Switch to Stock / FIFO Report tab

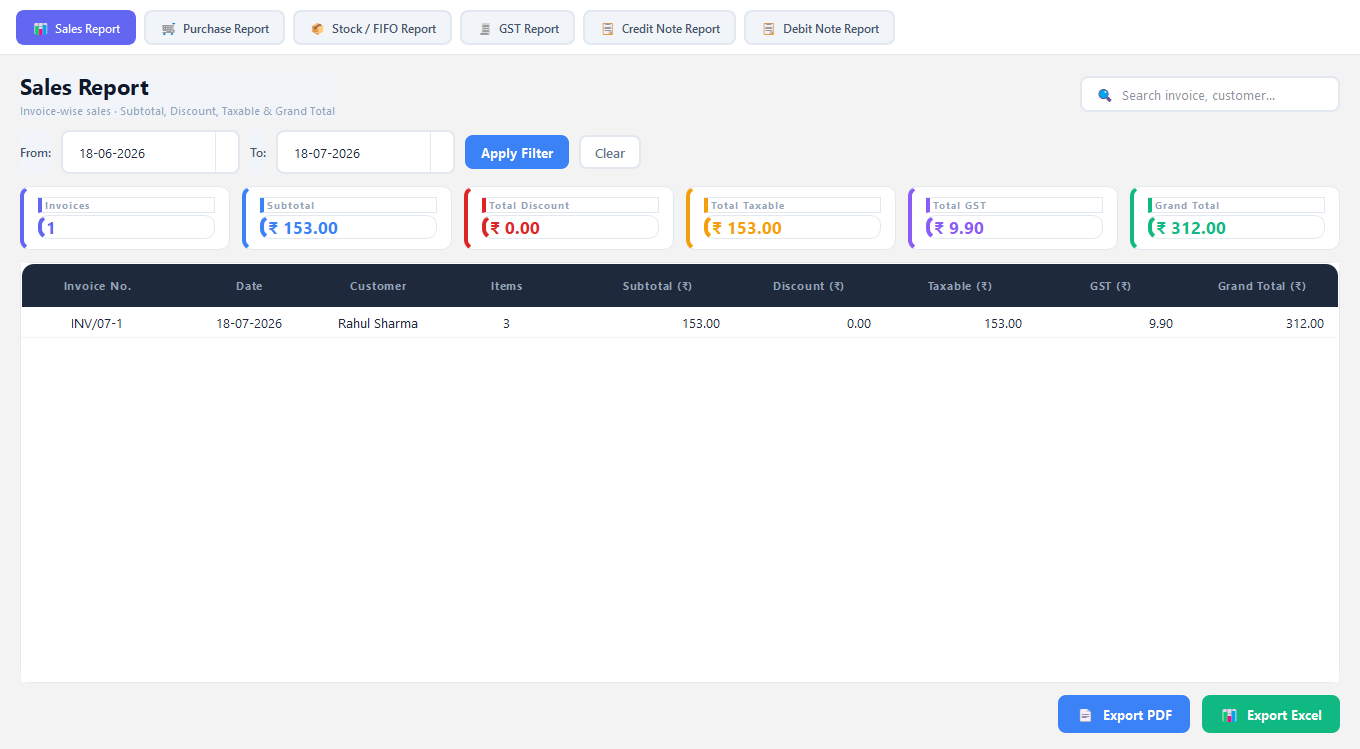point(372,28)
